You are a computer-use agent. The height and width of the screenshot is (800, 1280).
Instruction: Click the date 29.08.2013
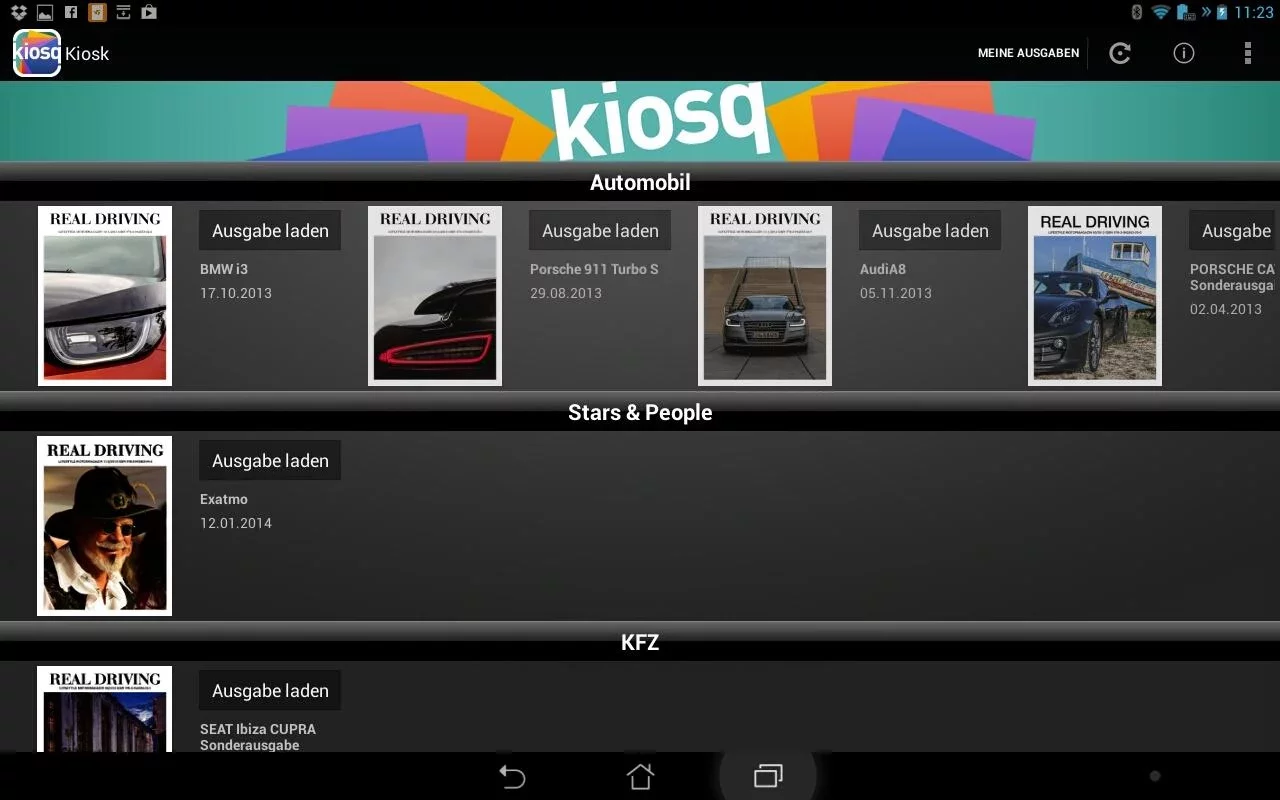pos(566,293)
